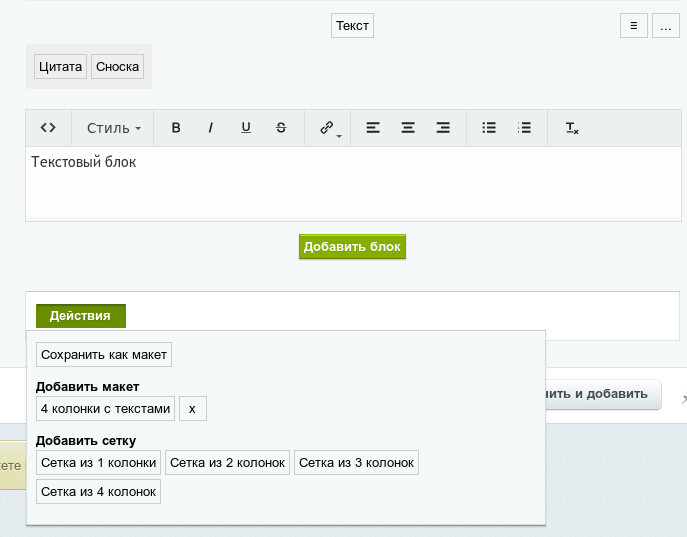Apply bold formatting in editor
The image size is (687, 537).
pos(176,128)
